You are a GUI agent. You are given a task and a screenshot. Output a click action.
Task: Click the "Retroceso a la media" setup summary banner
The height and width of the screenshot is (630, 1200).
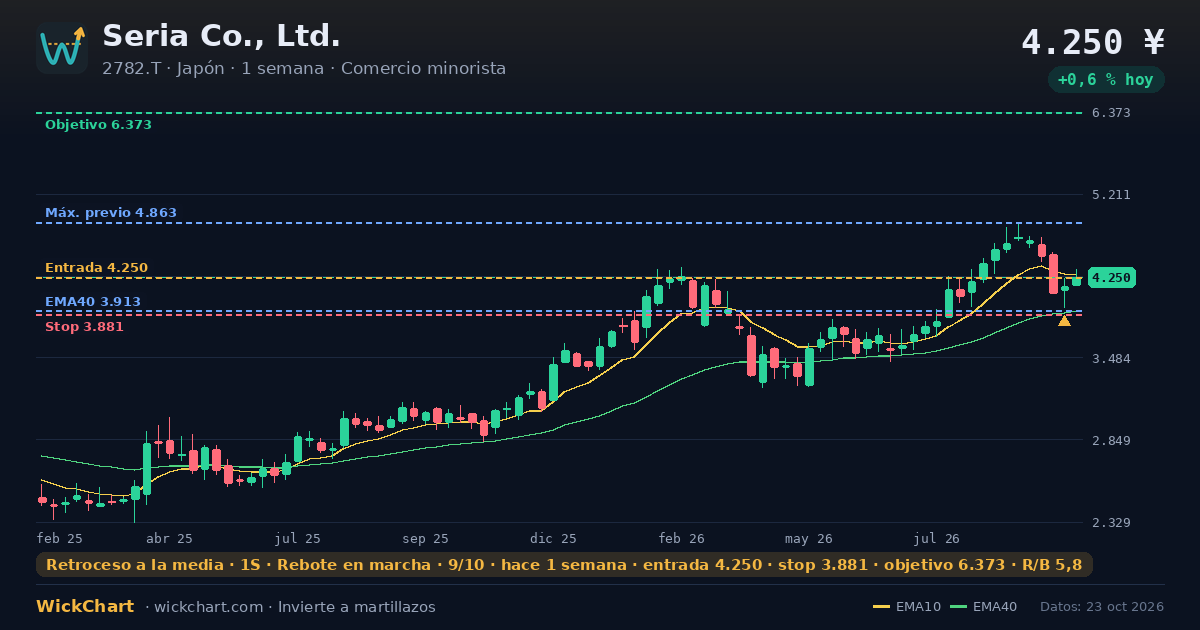click(x=564, y=565)
